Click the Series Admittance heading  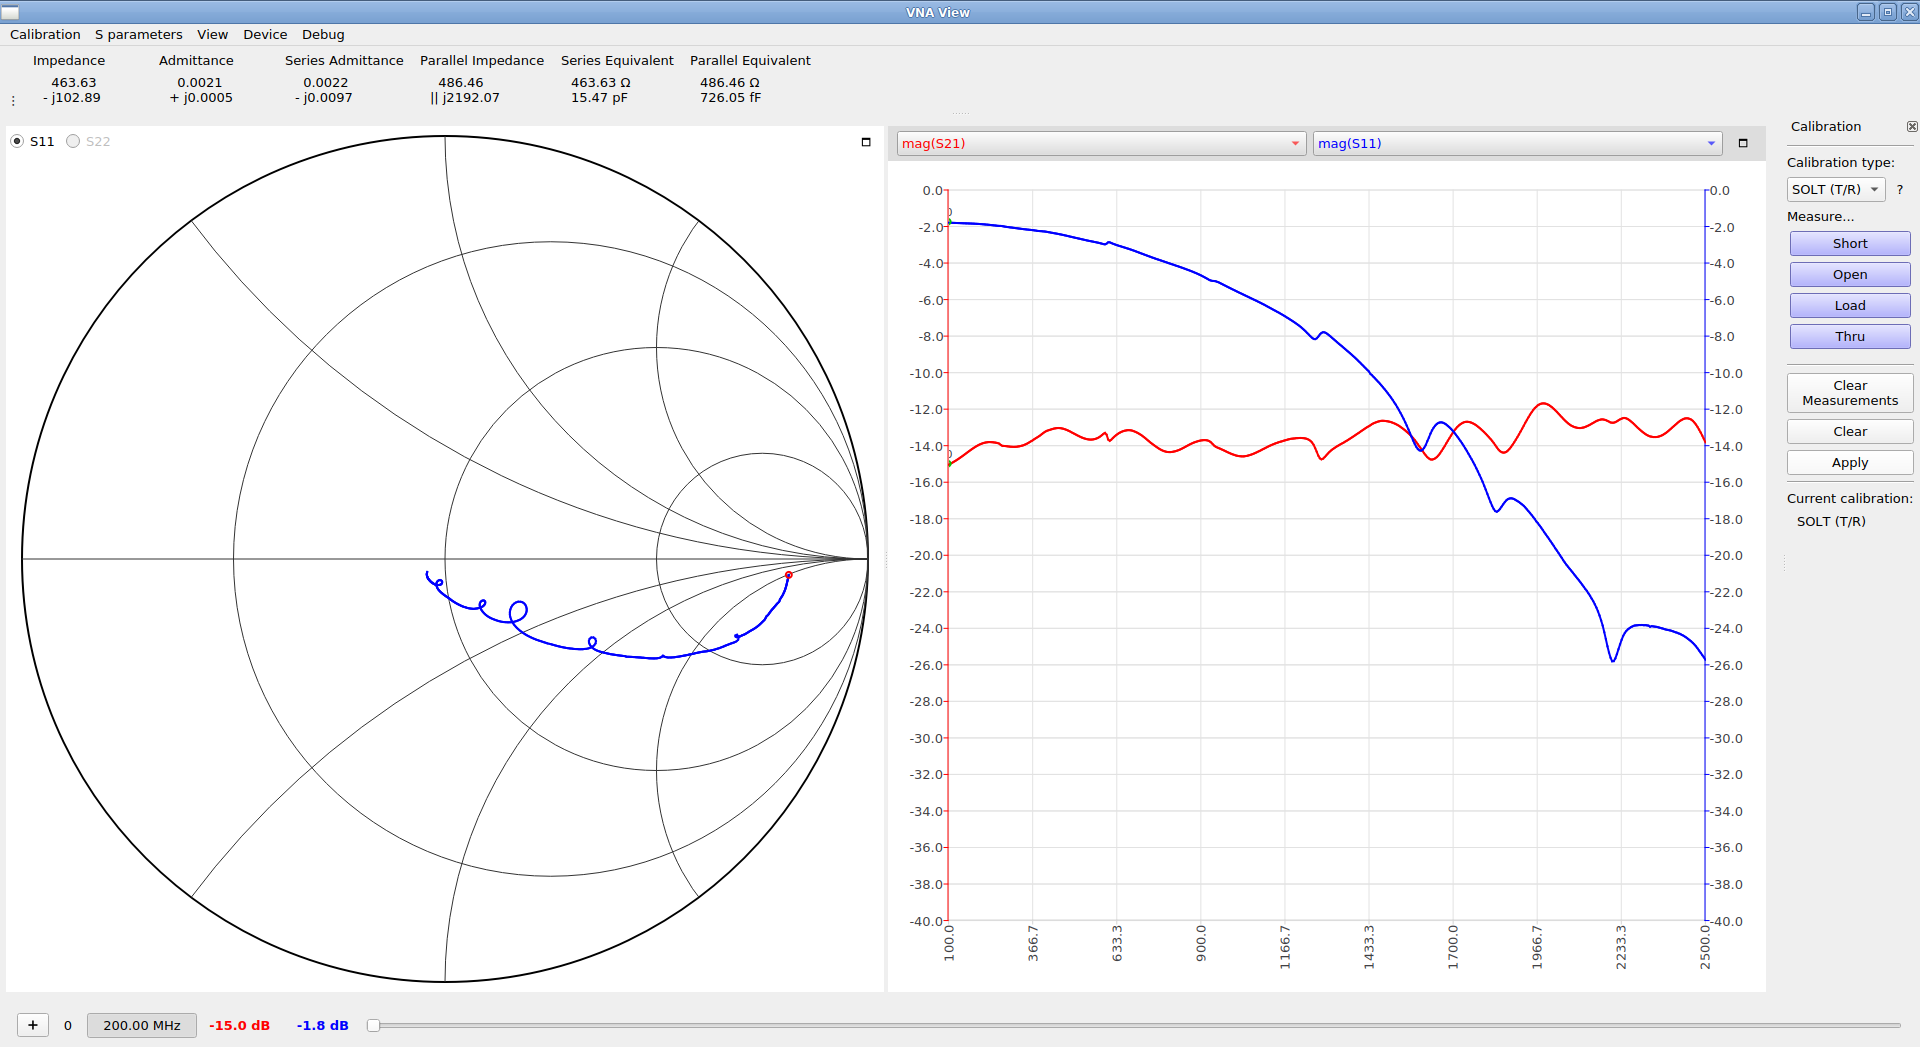(x=344, y=61)
